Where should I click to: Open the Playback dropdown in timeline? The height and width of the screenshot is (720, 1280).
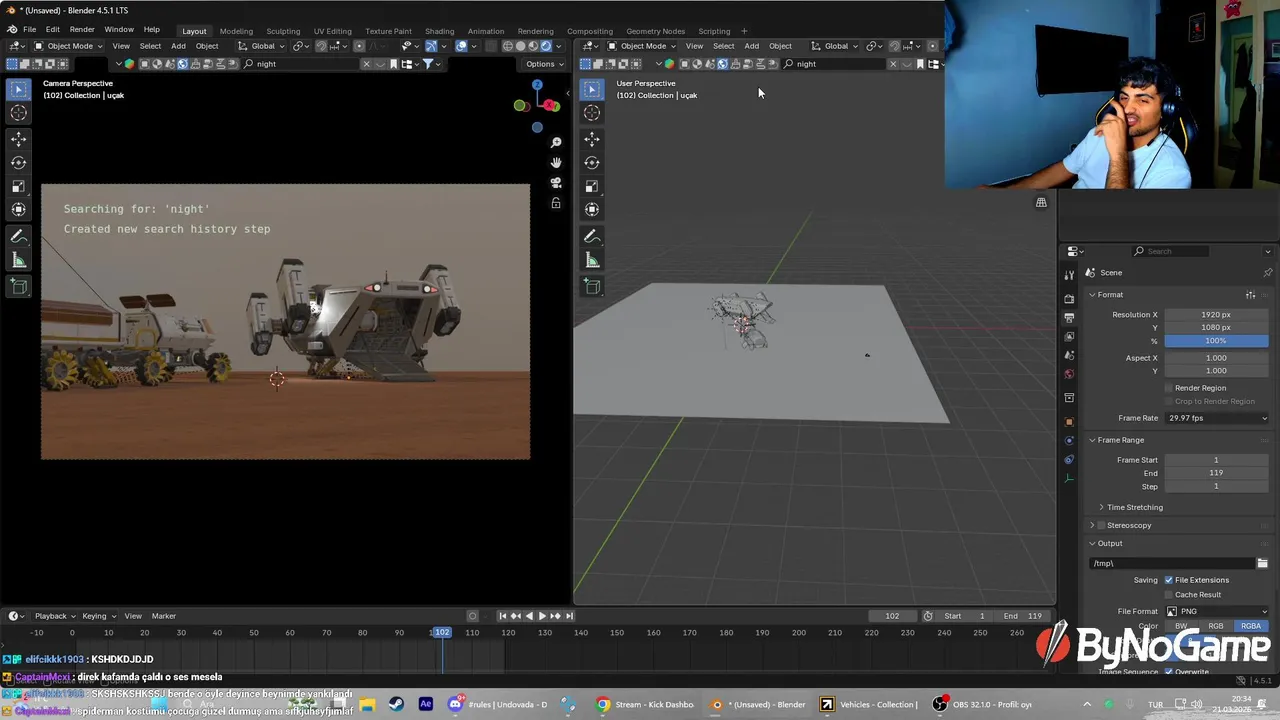[54, 616]
